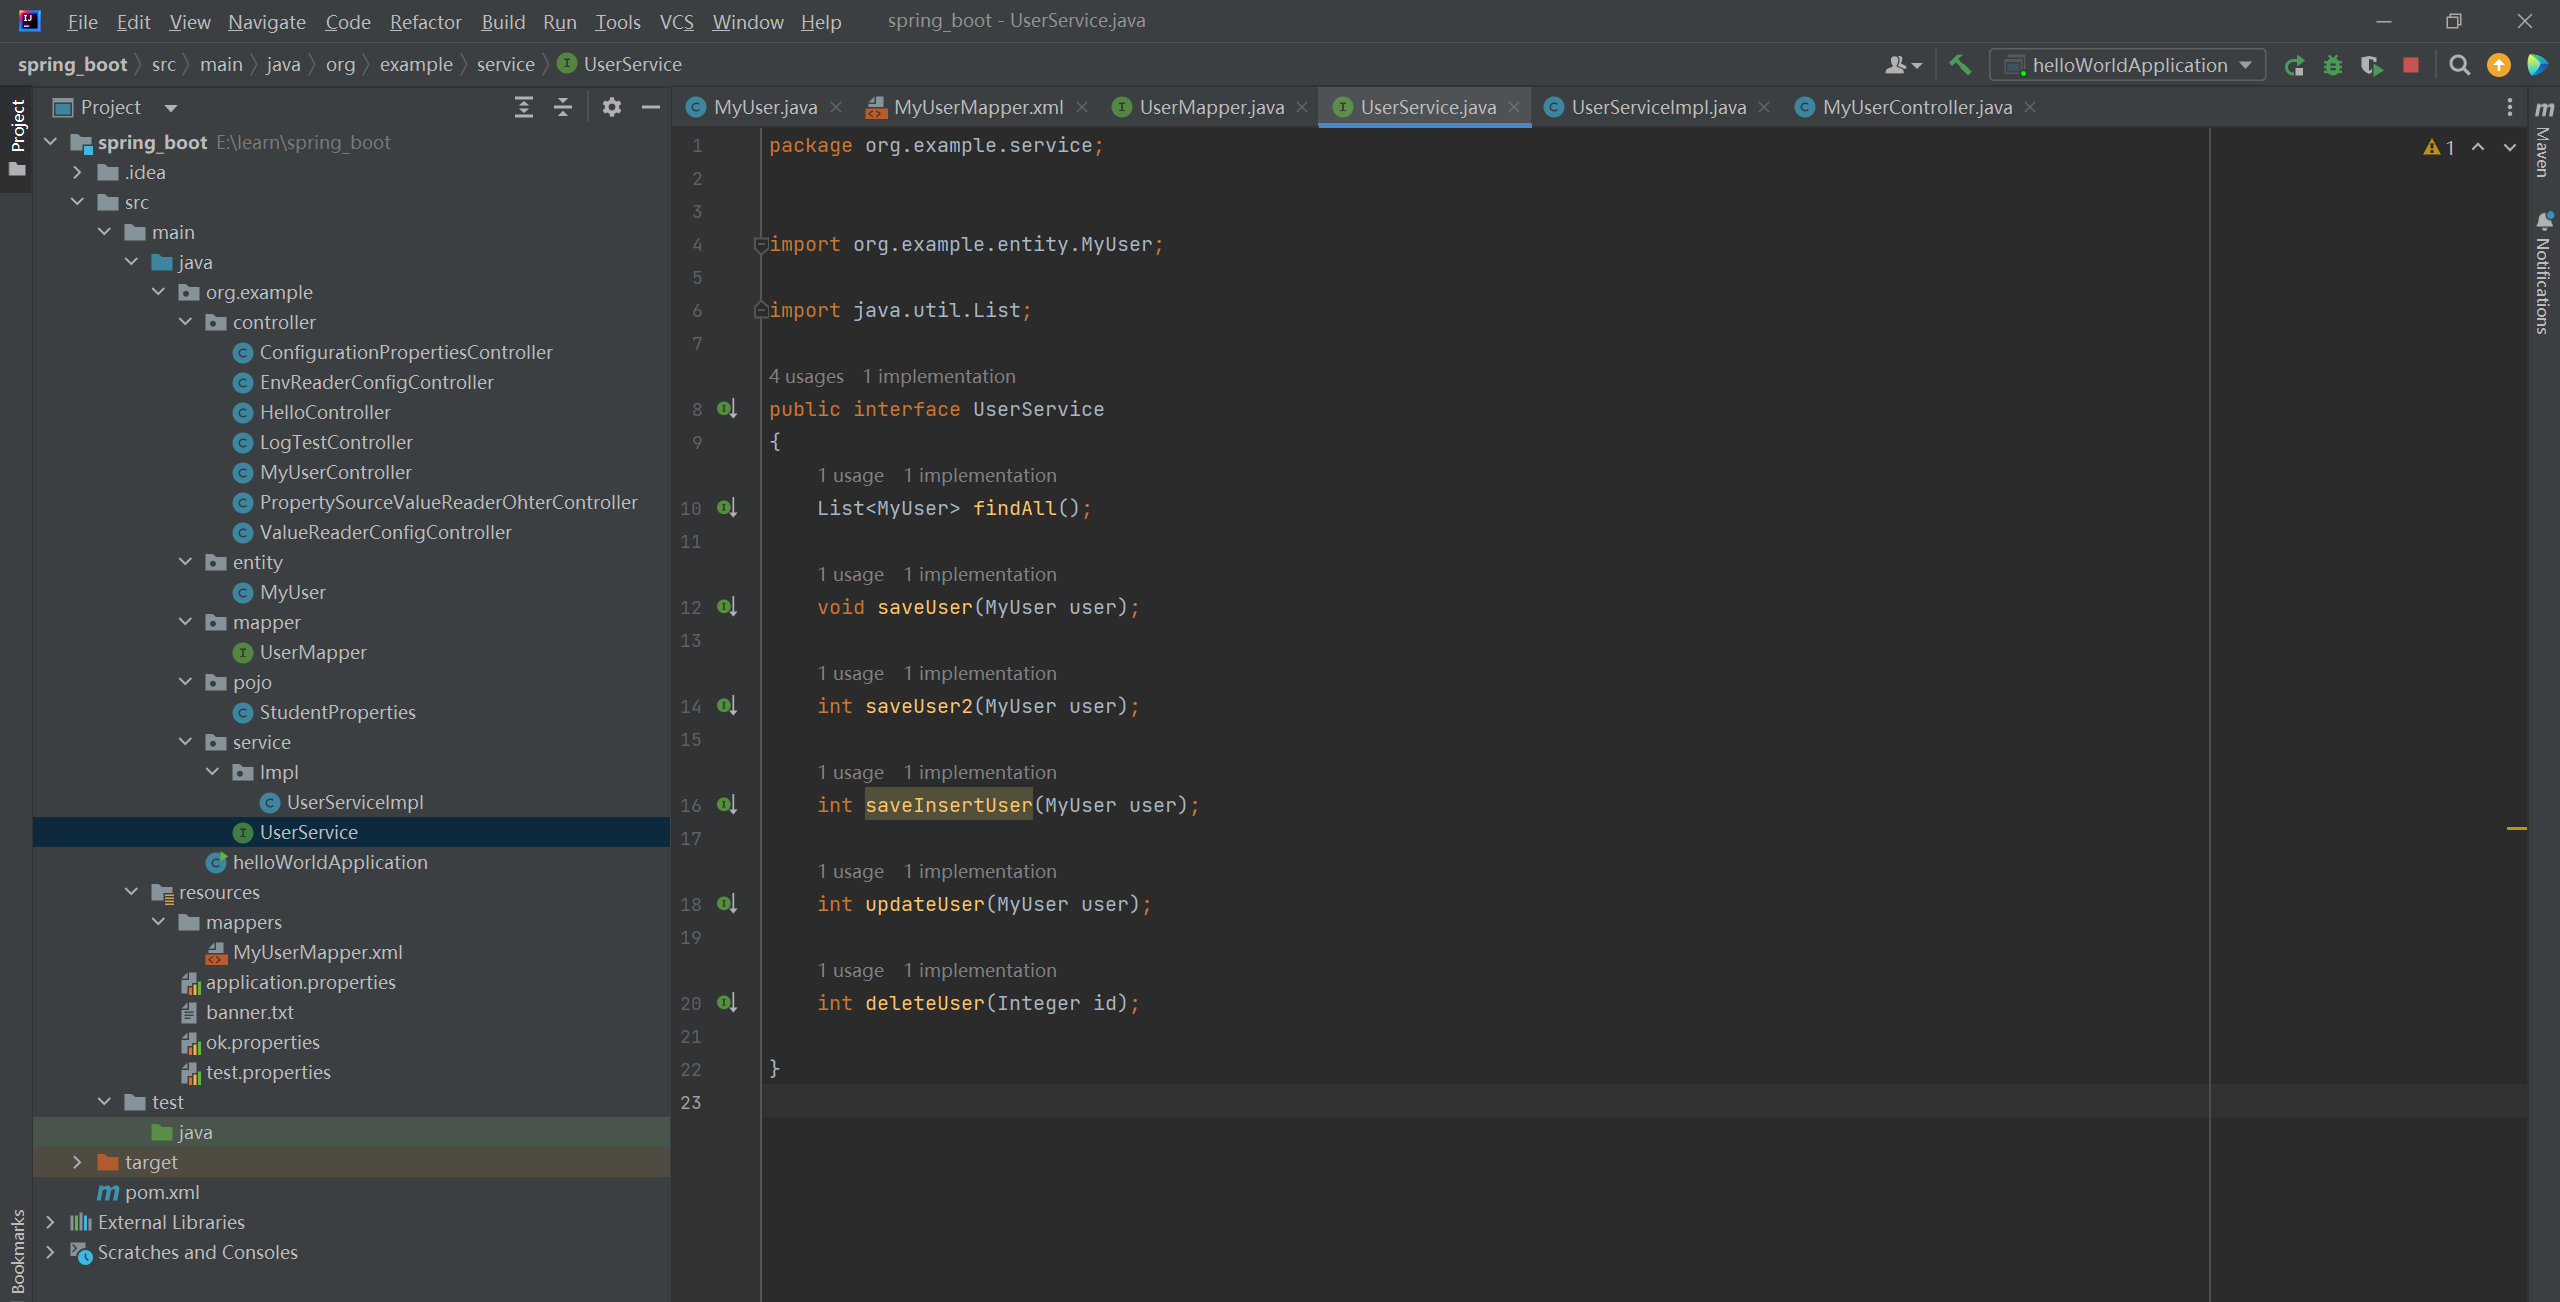Image resolution: width=2560 pixels, height=1302 pixels.
Task: Expand the target folder in tree
Action: pyautogui.click(x=77, y=1162)
